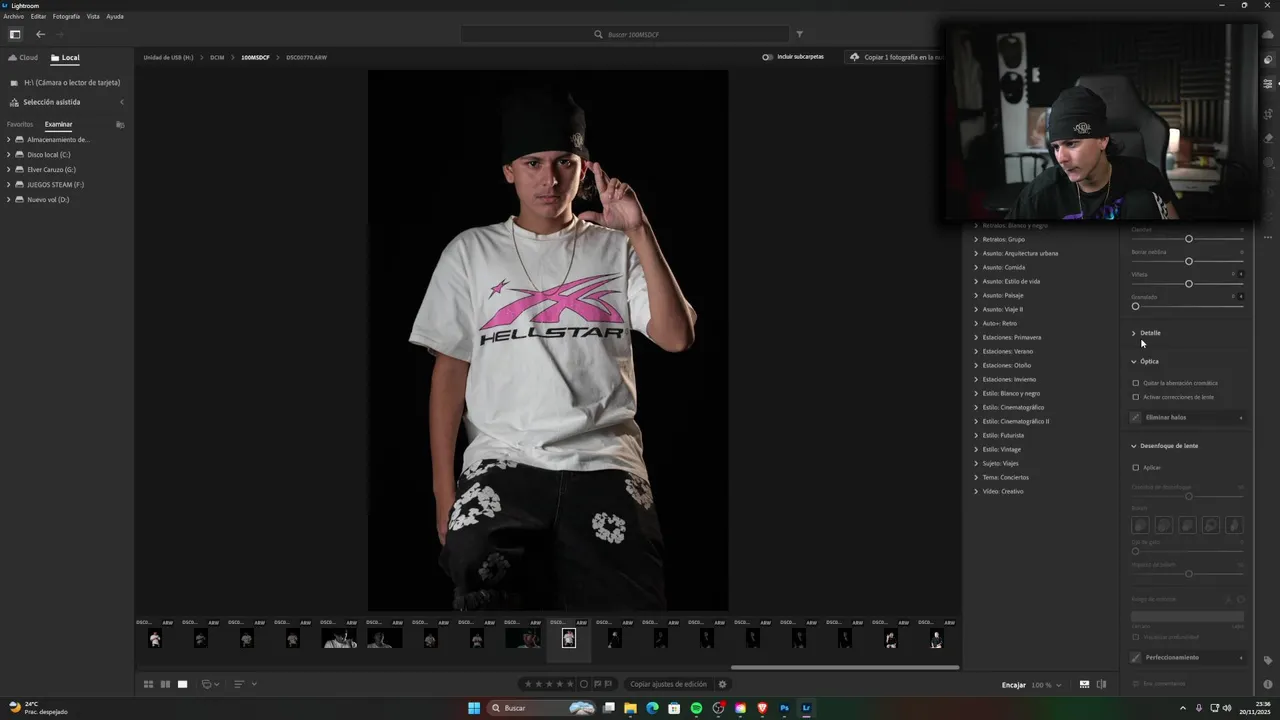Switch to single photo detail view icon
The width and height of the screenshot is (1280, 720).
pyautogui.click(x=182, y=684)
